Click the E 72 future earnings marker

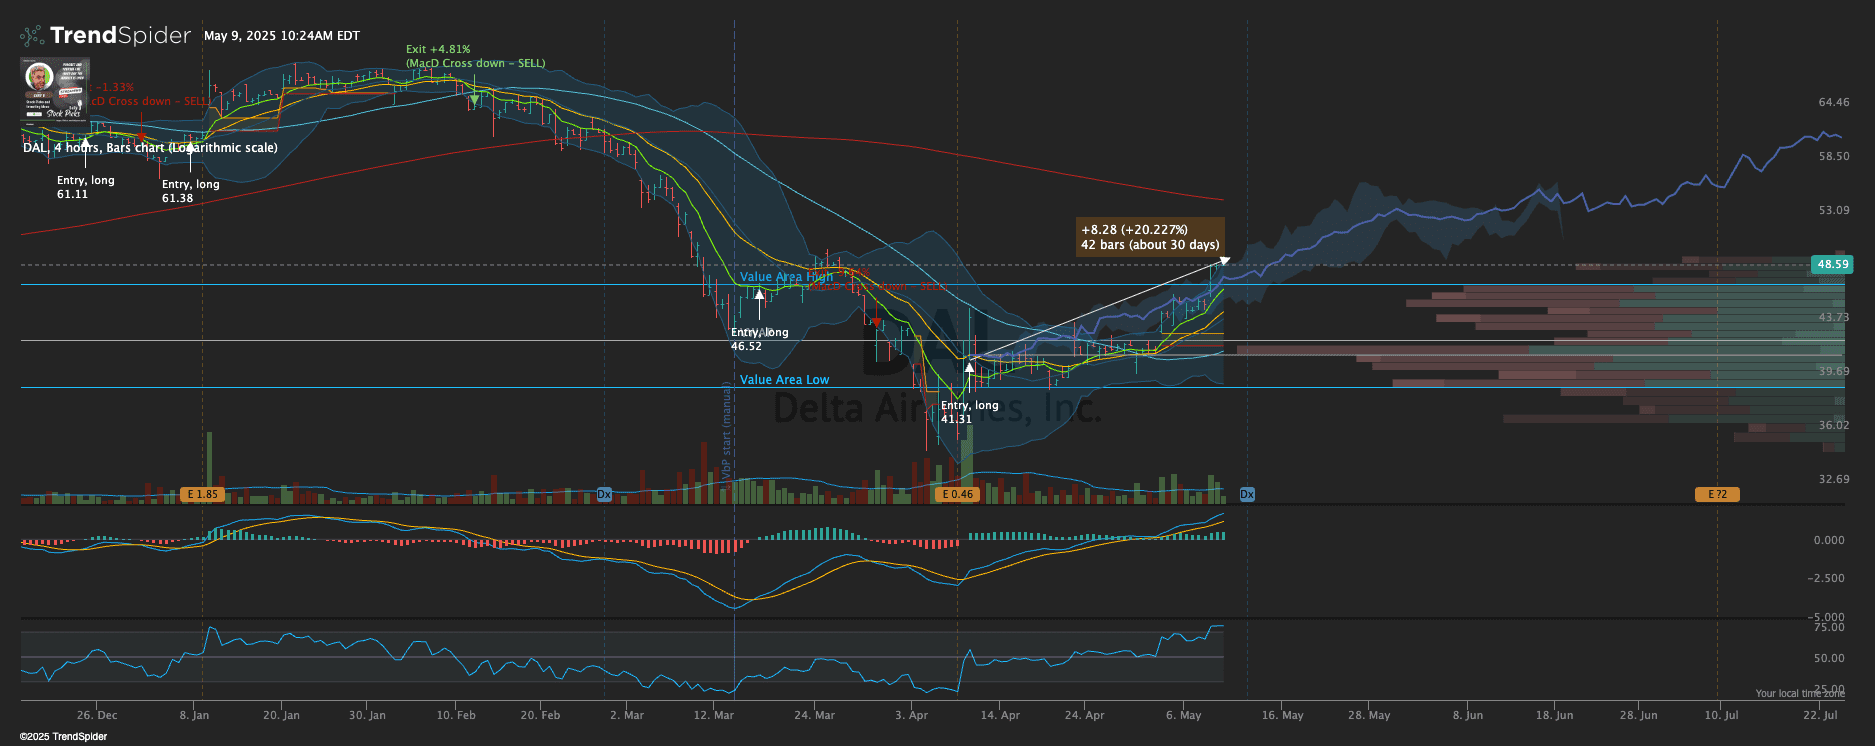[x=1716, y=494]
